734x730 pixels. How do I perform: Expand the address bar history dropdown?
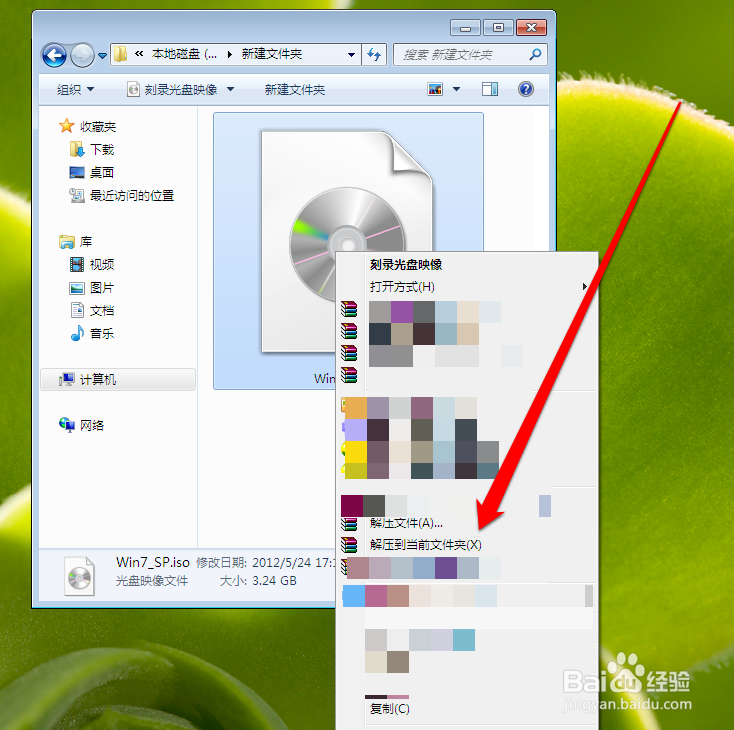point(351,54)
